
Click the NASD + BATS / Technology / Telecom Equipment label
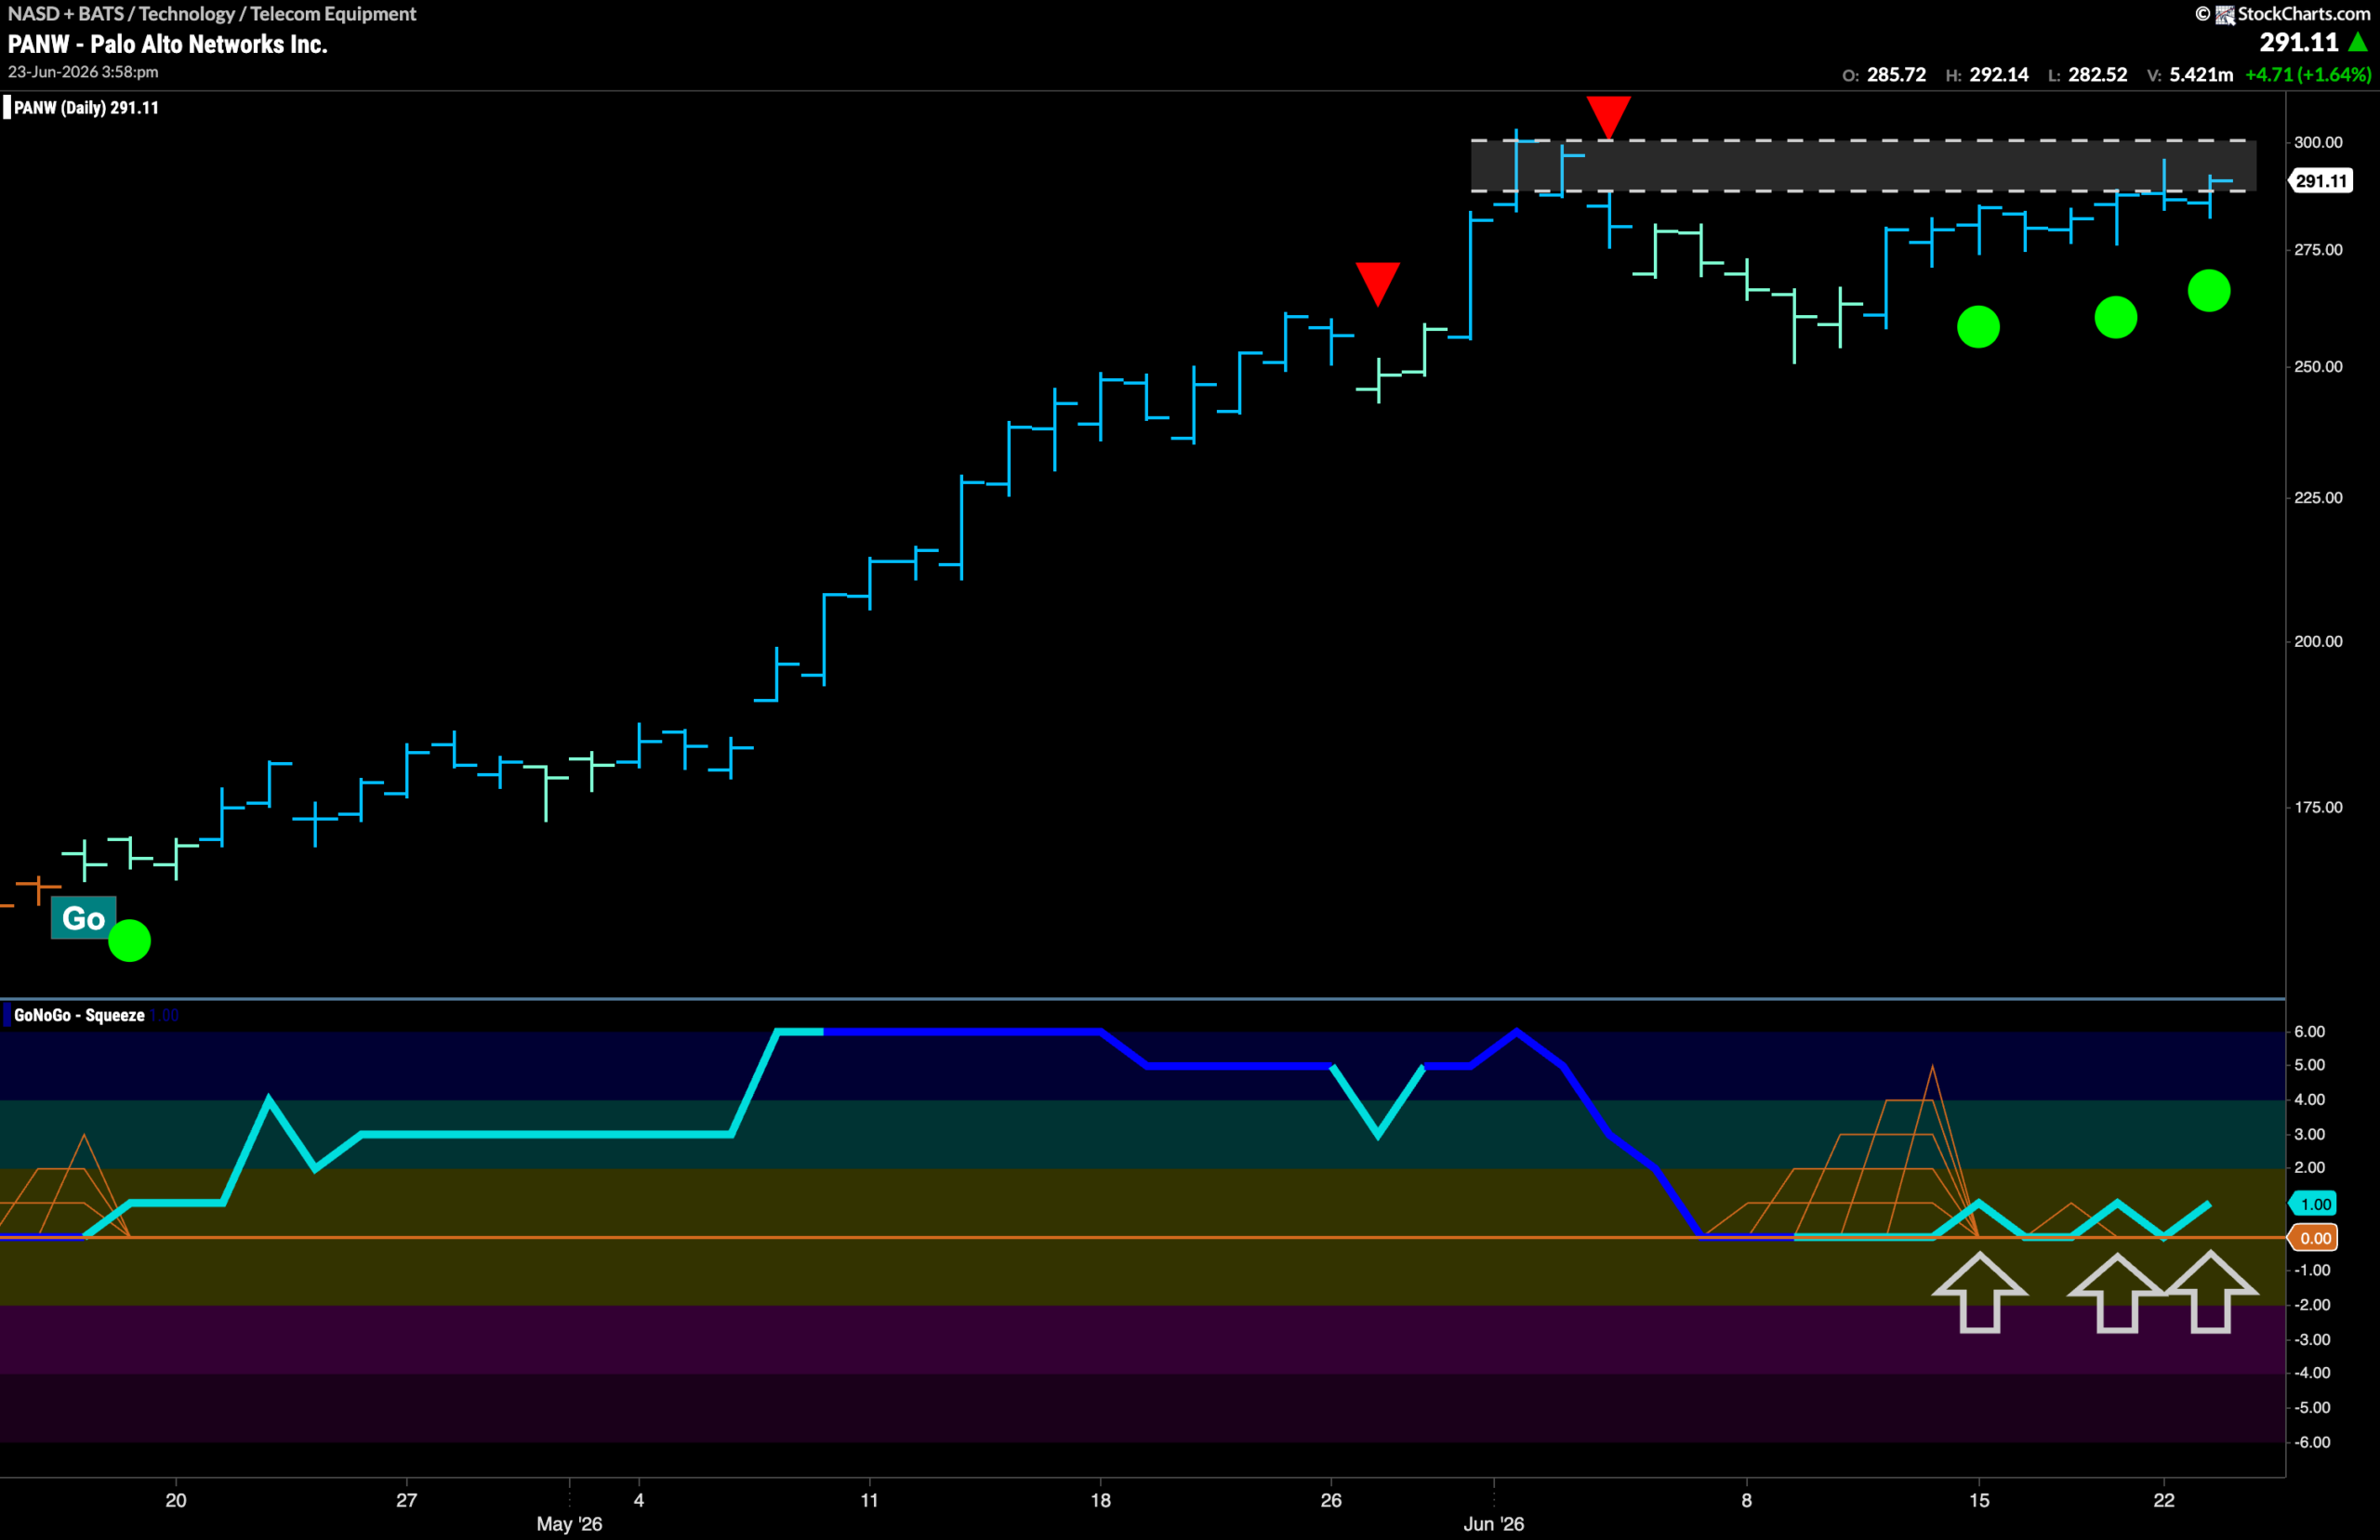pos(212,14)
